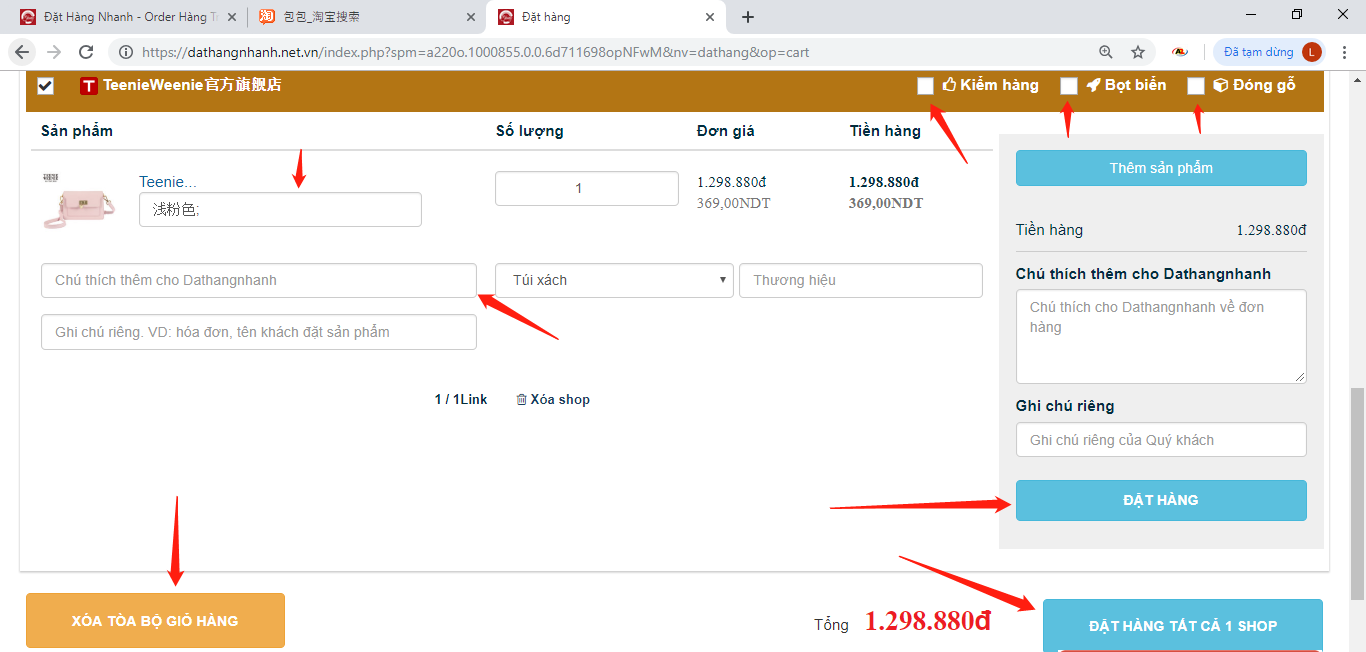Image resolution: width=1366 pixels, height=652 pixels.
Task: Tick the Bọt biển checkbox
Action: coord(1069,86)
